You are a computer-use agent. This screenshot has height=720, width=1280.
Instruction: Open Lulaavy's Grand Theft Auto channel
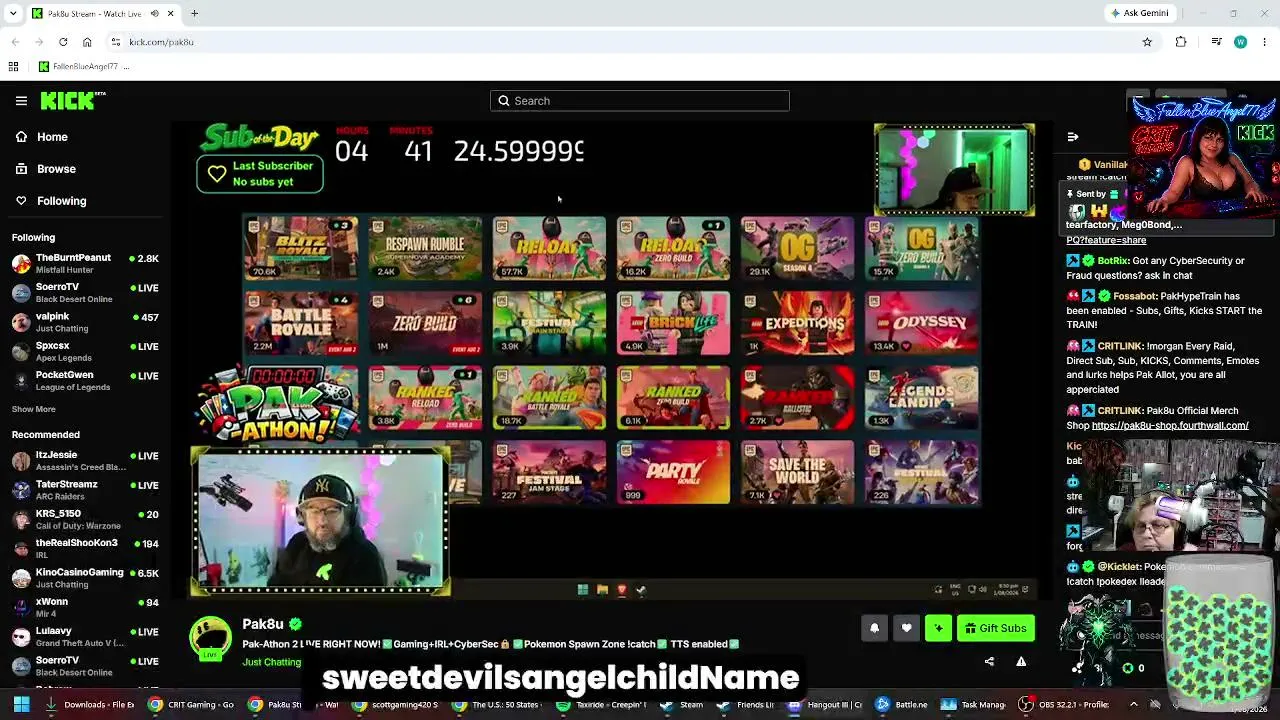[85, 636]
